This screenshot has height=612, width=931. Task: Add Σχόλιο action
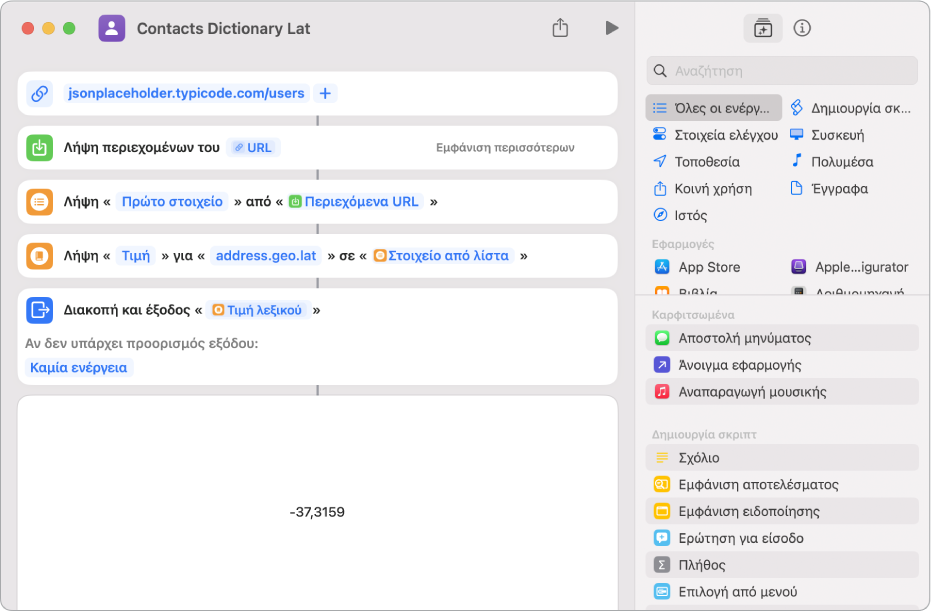pos(782,458)
